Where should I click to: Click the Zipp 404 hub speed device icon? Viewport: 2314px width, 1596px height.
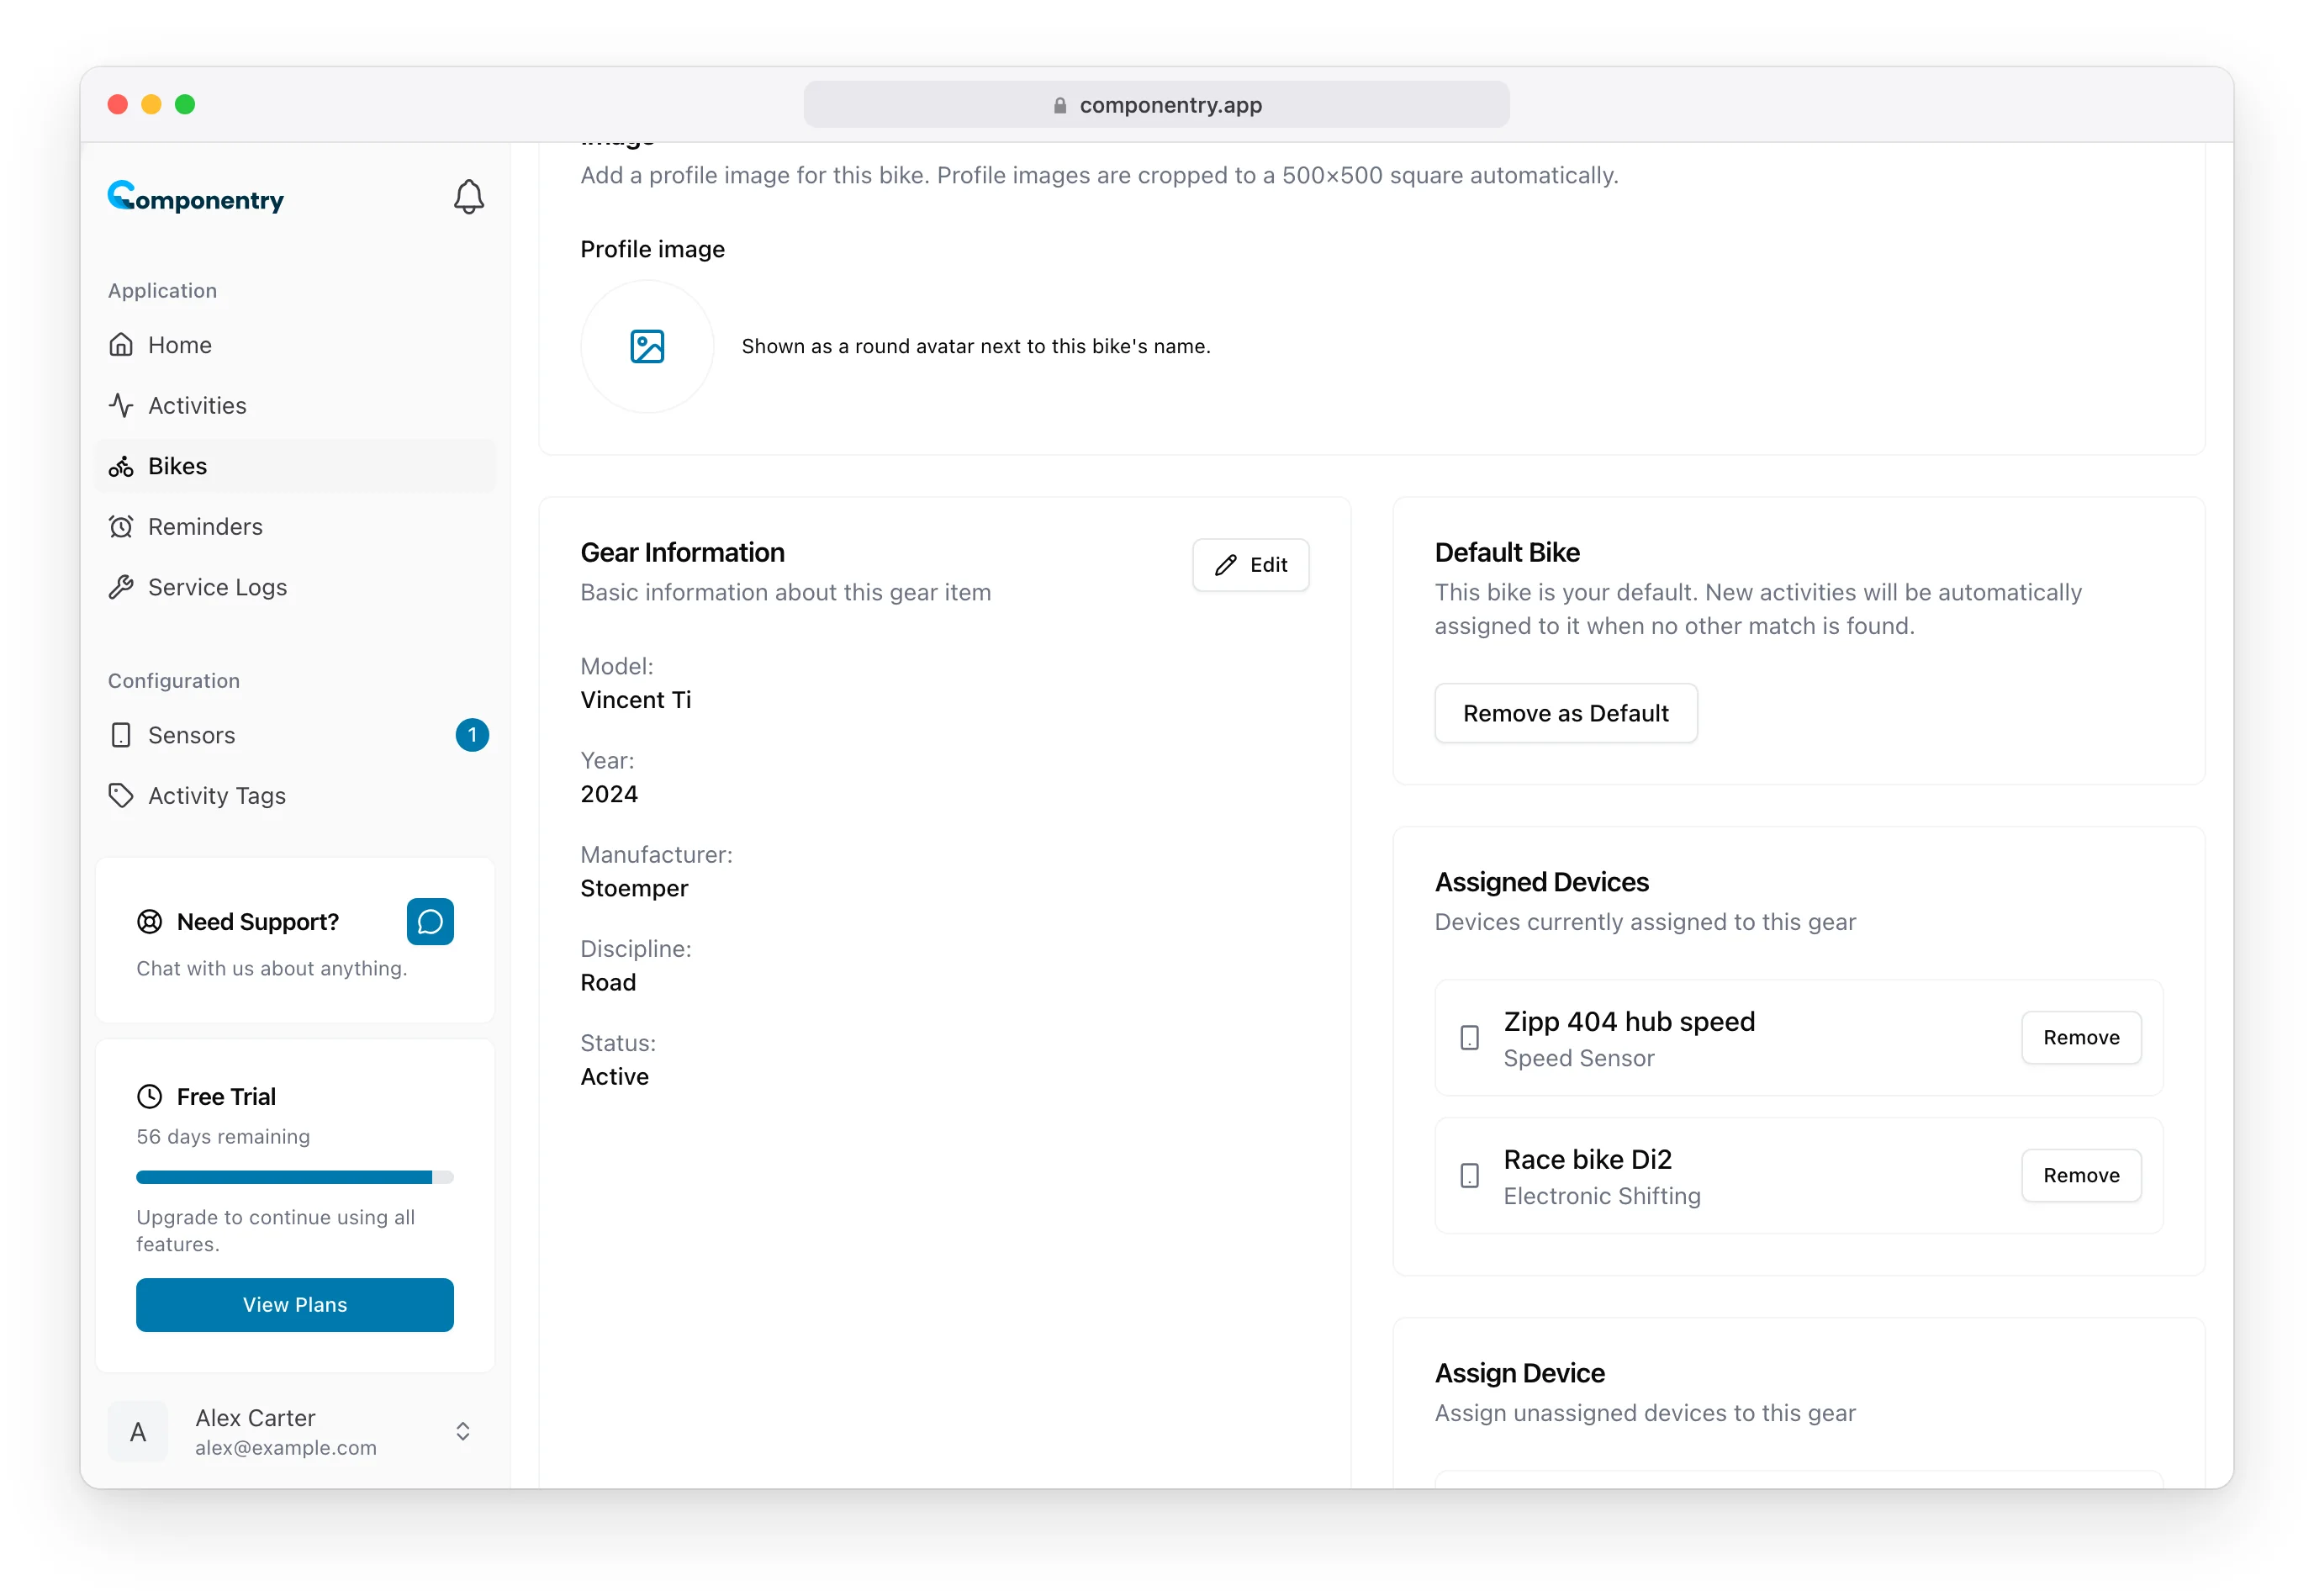(x=1469, y=1038)
